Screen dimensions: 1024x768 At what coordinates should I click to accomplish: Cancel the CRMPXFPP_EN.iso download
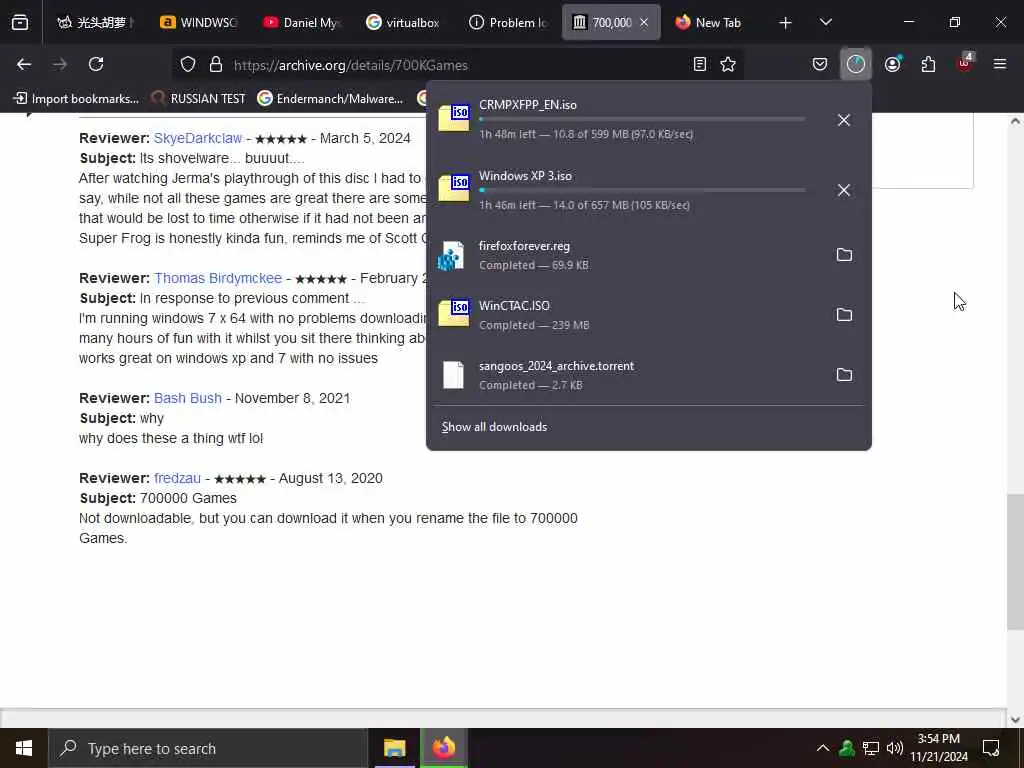click(x=844, y=120)
